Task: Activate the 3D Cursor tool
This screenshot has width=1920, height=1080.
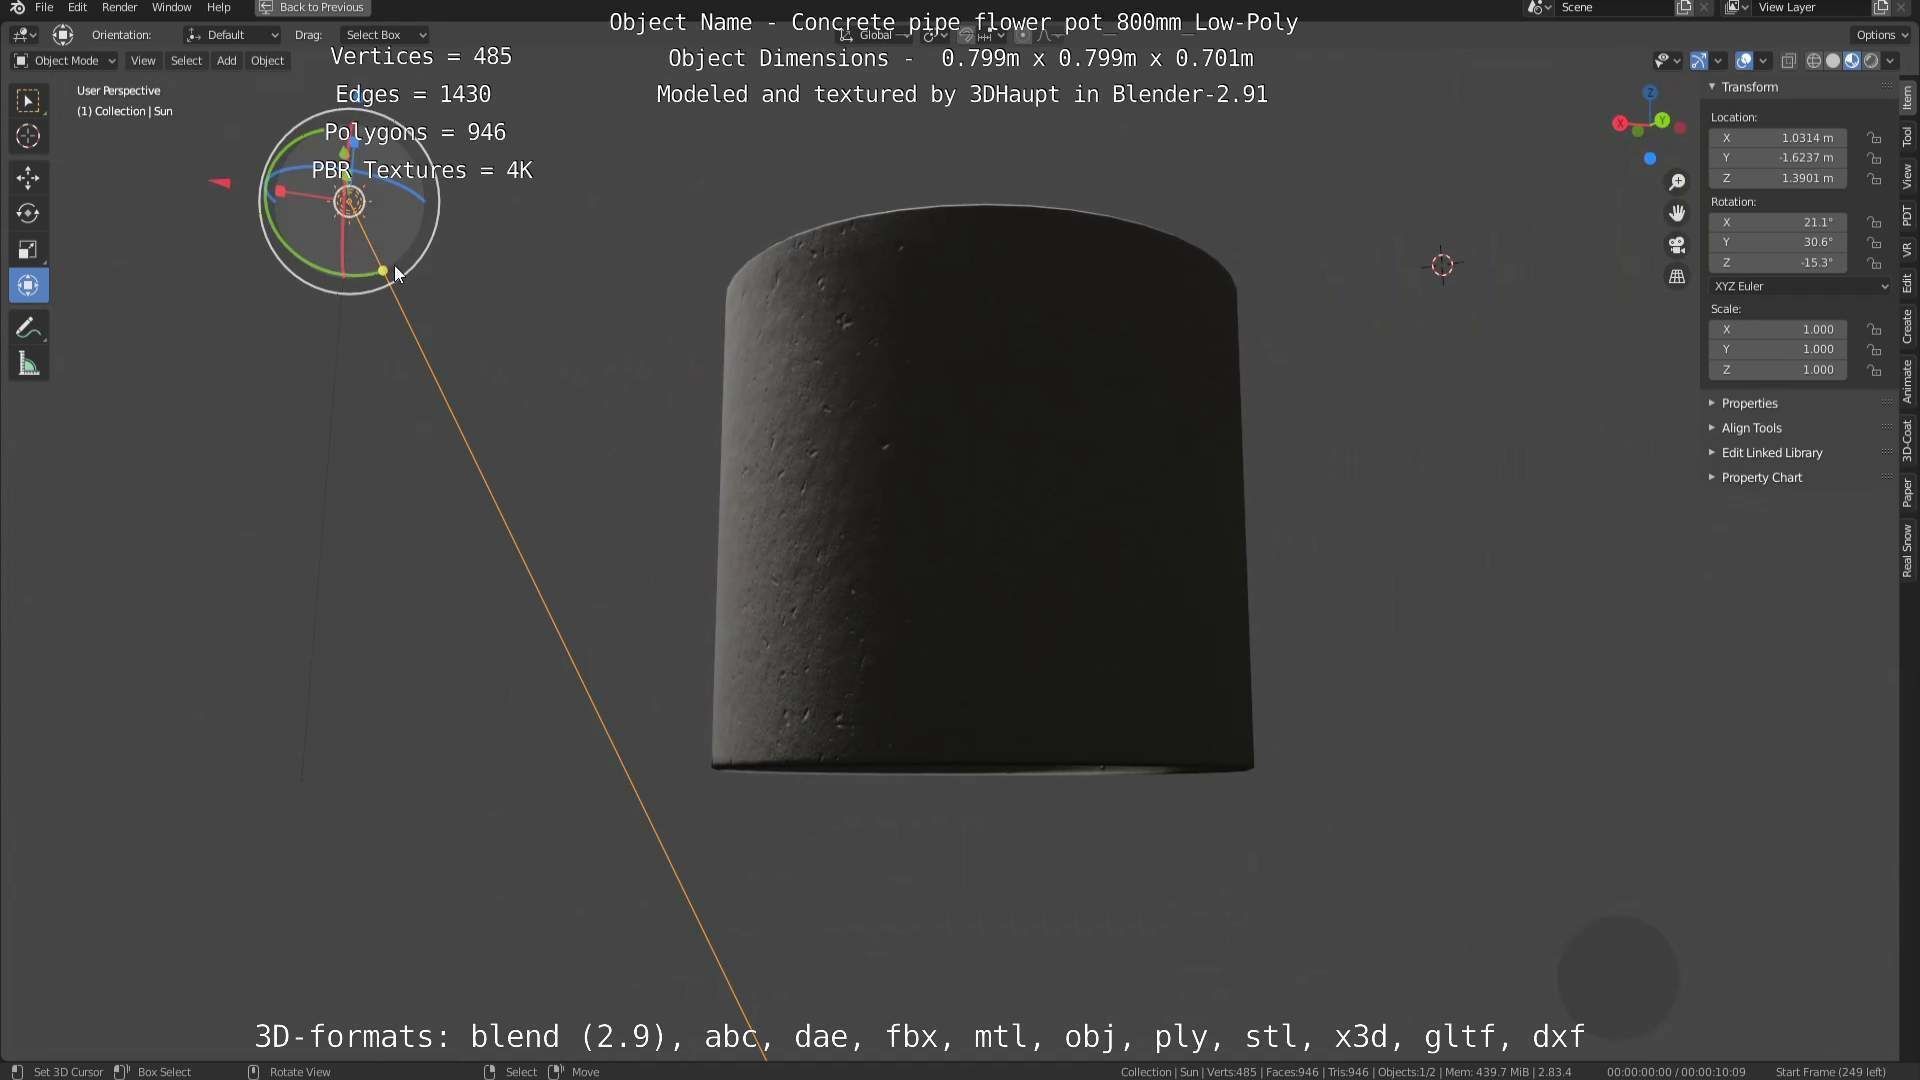Action: pos(28,136)
